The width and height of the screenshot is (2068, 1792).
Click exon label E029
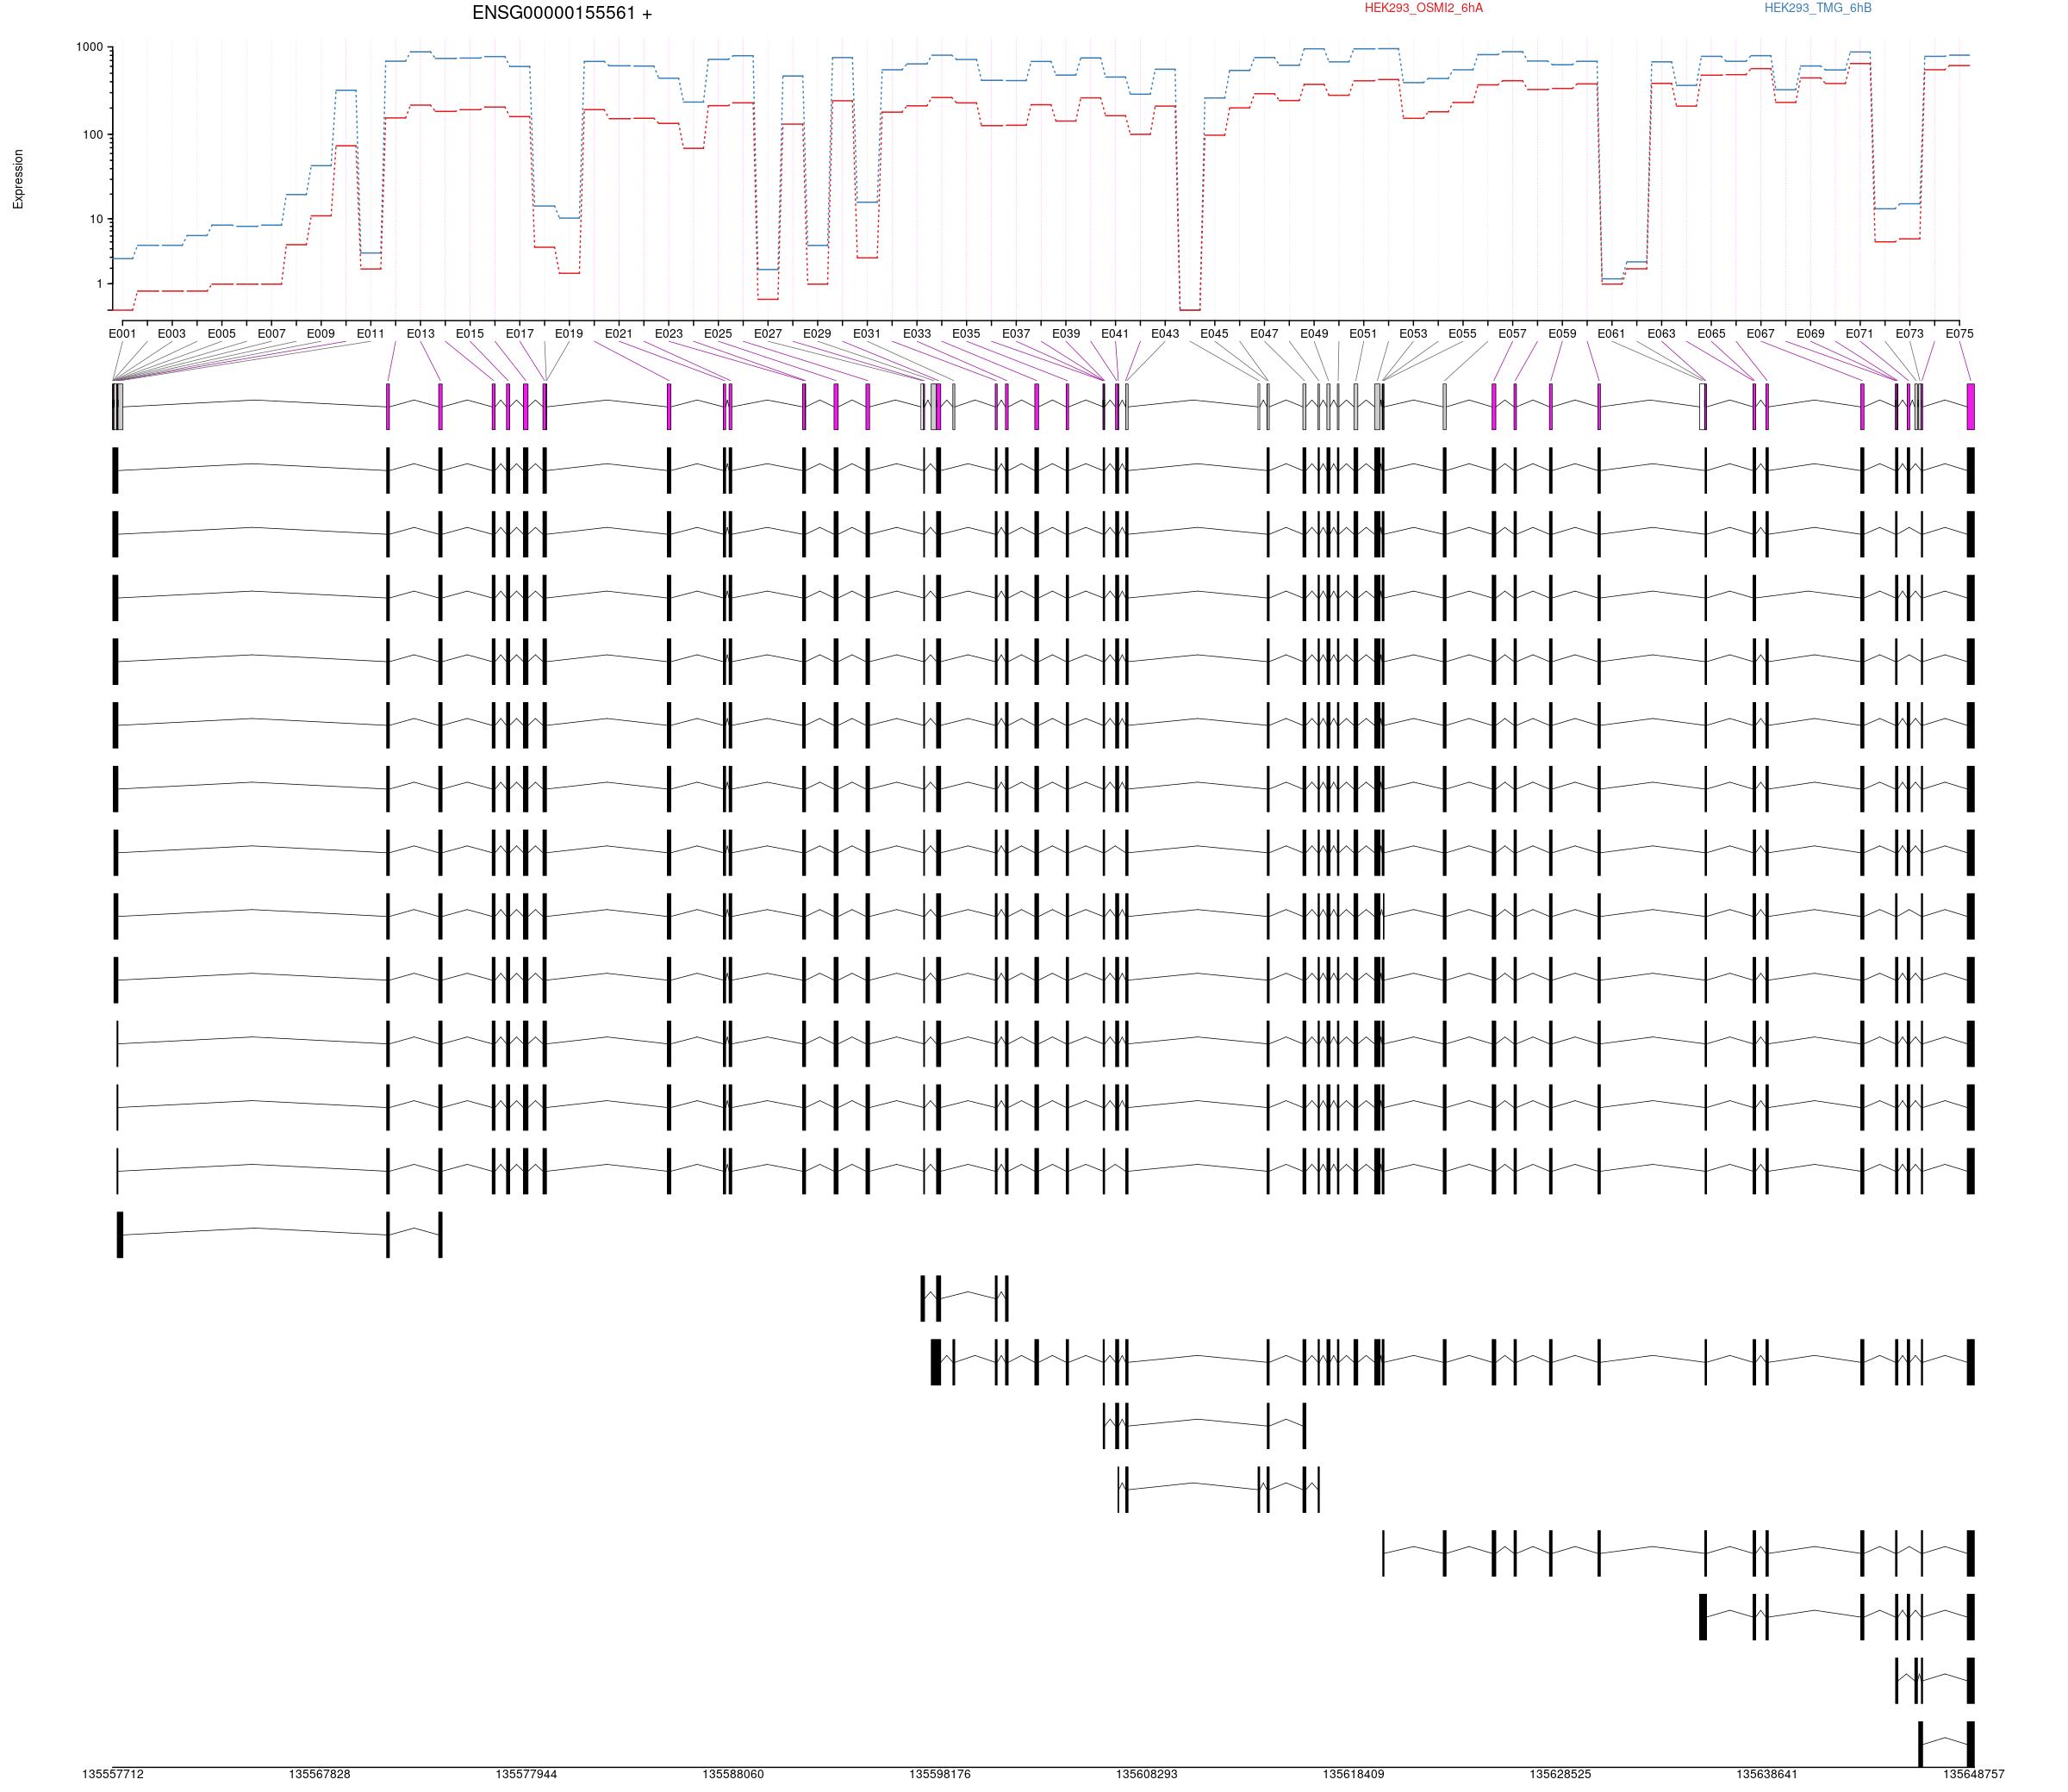click(x=817, y=334)
